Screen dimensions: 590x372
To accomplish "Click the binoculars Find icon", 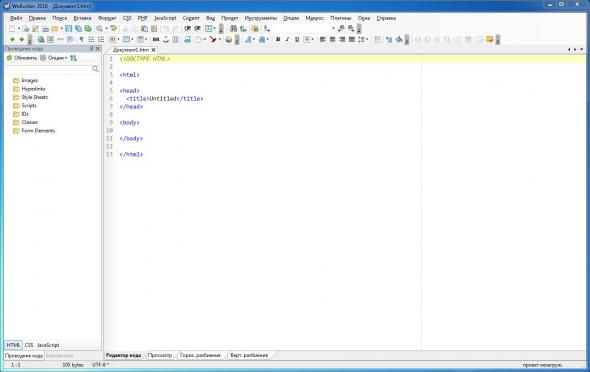I will [233, 29].
